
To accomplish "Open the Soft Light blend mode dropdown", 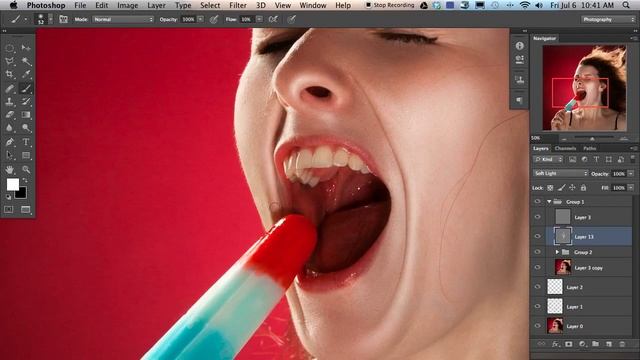I will point(560,173).
